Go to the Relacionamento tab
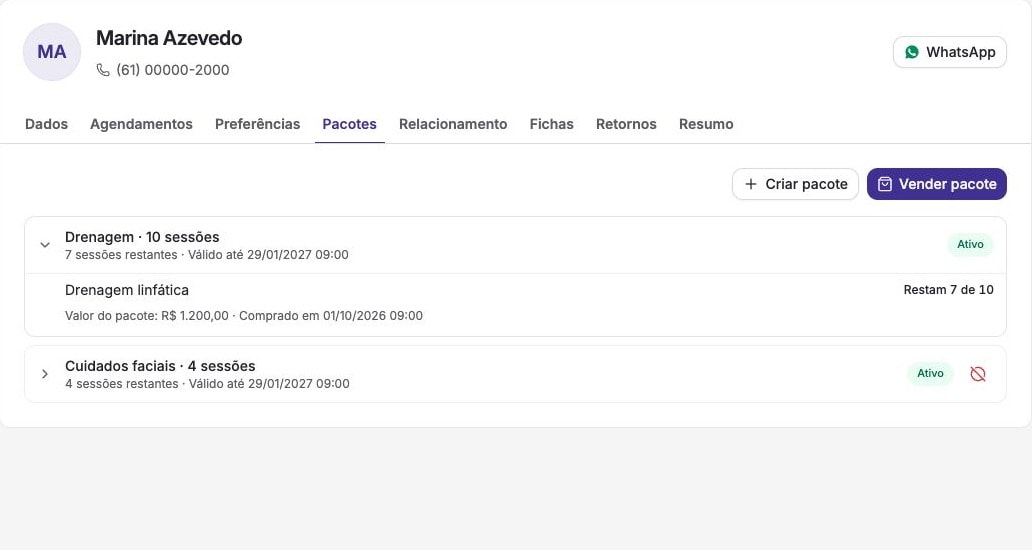This screenshot has height=550, width=1032. (453, 124)
